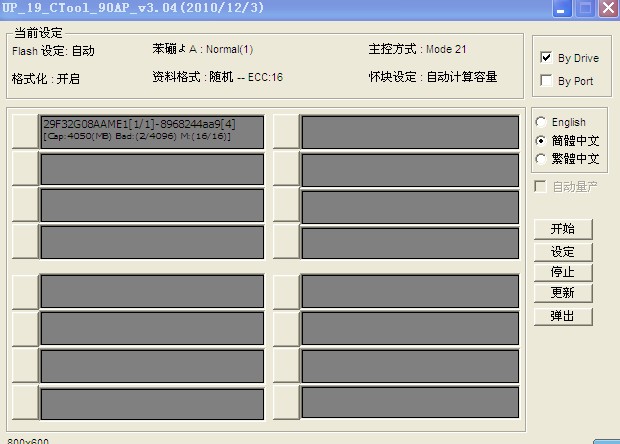Click the 坏块设定 : 自动计算容量 text

coord(433,77)
